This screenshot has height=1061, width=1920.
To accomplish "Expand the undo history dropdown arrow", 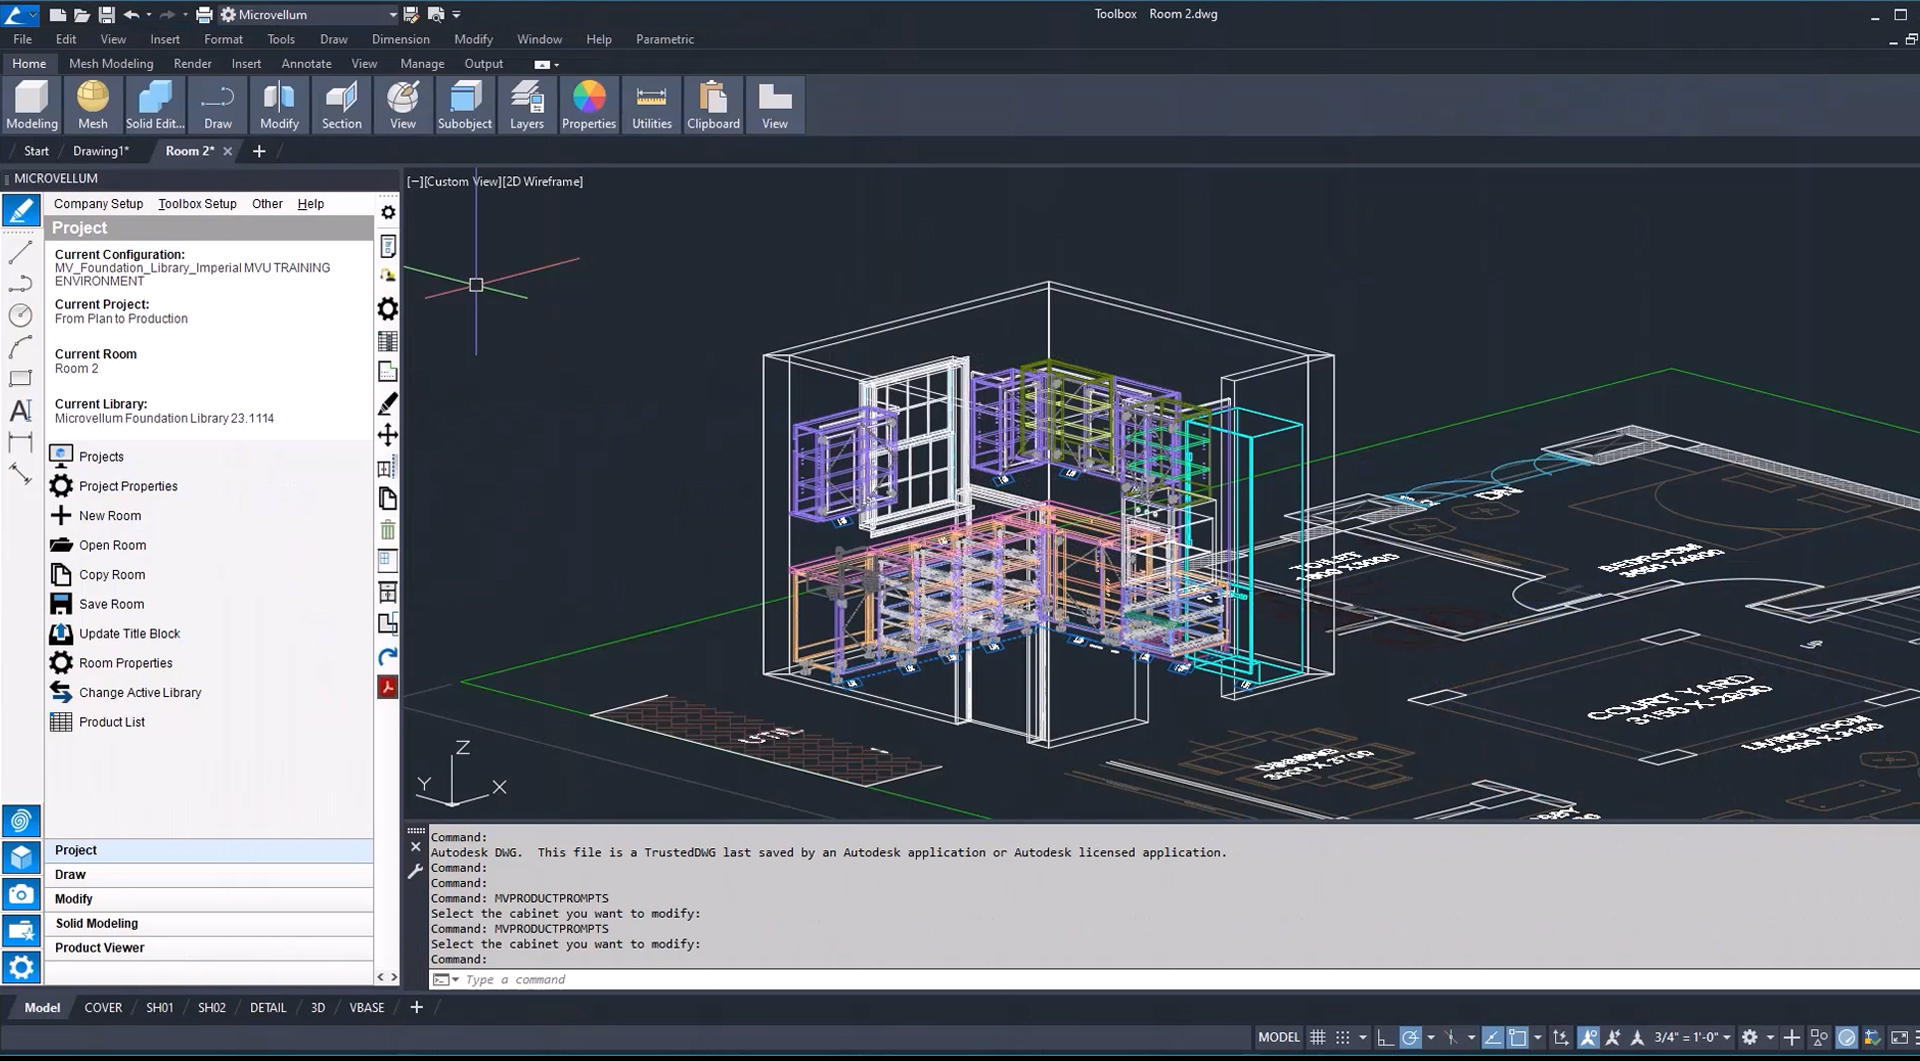I will click(x=149, y=14).
